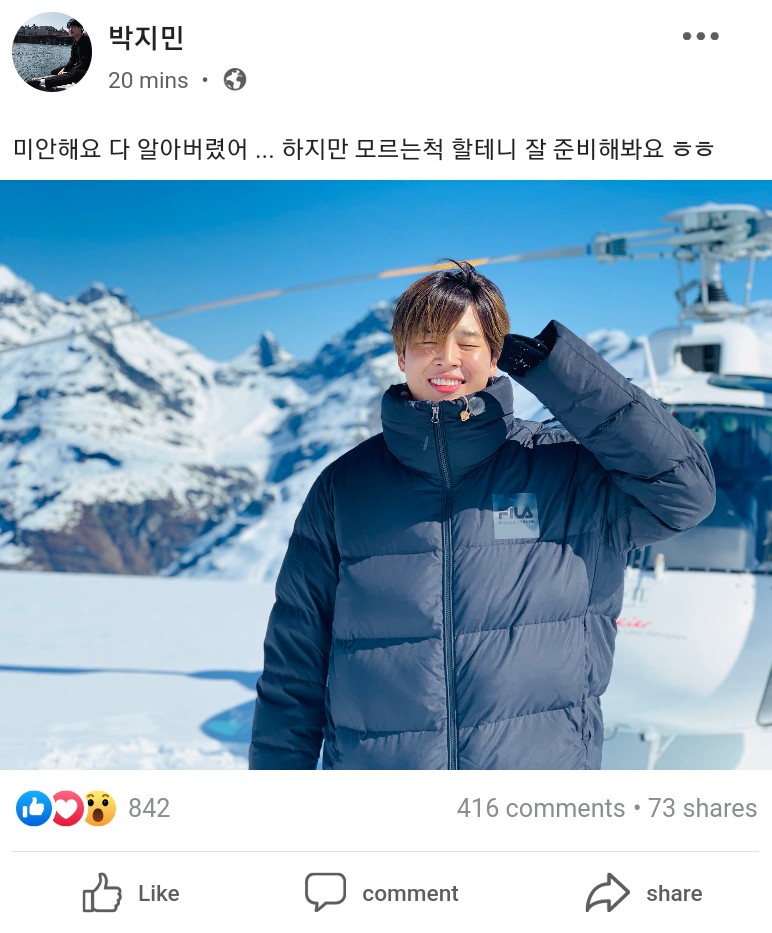Click the blue like reaction emoji

[x=34, y=808]
